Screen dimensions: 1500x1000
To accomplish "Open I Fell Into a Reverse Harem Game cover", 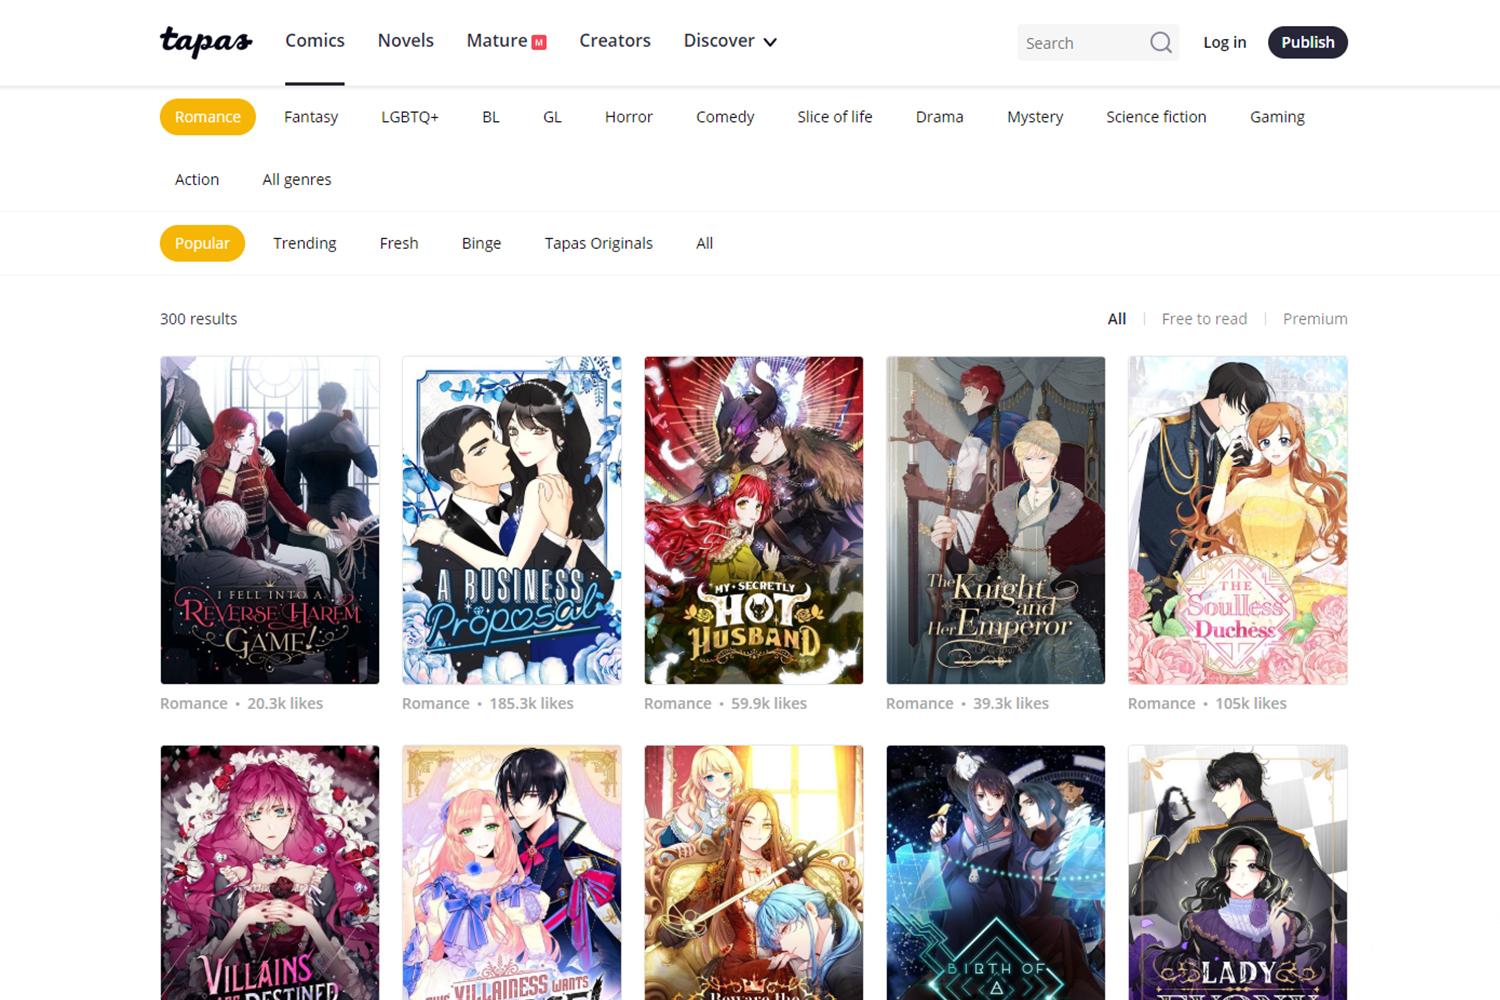I will (270, 520).
